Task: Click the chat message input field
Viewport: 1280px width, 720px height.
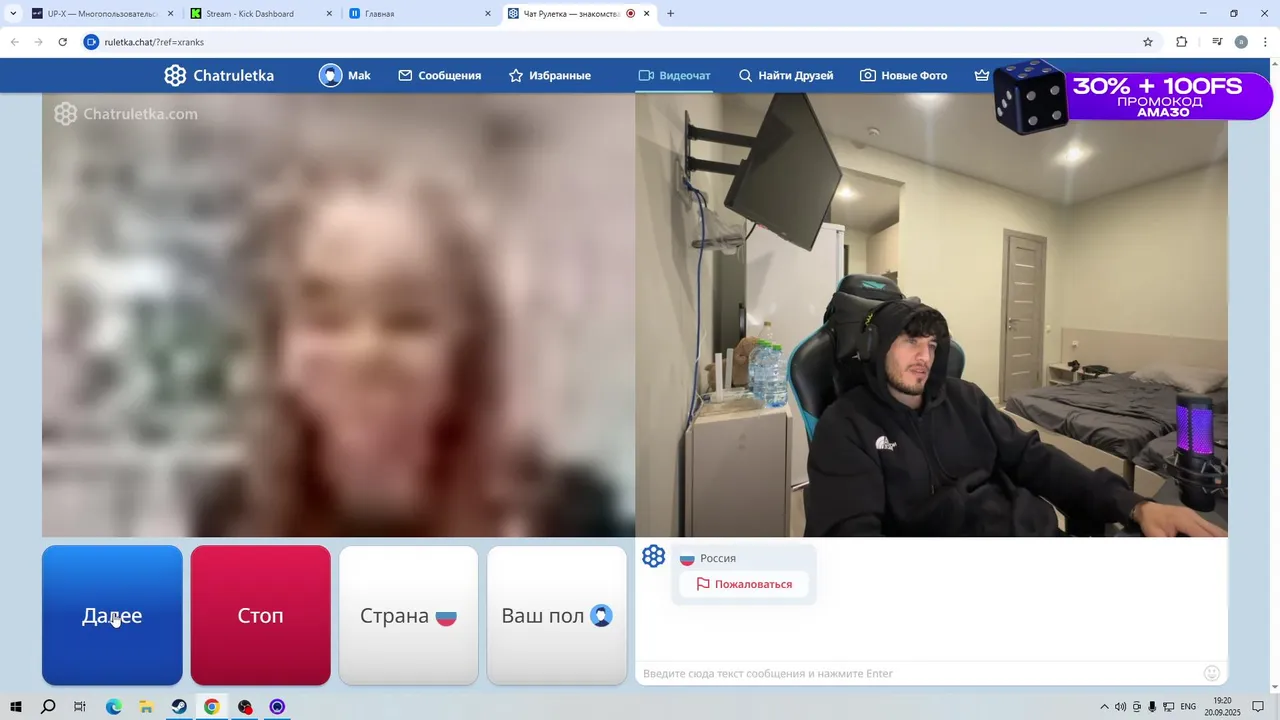Action: [918, 673]
